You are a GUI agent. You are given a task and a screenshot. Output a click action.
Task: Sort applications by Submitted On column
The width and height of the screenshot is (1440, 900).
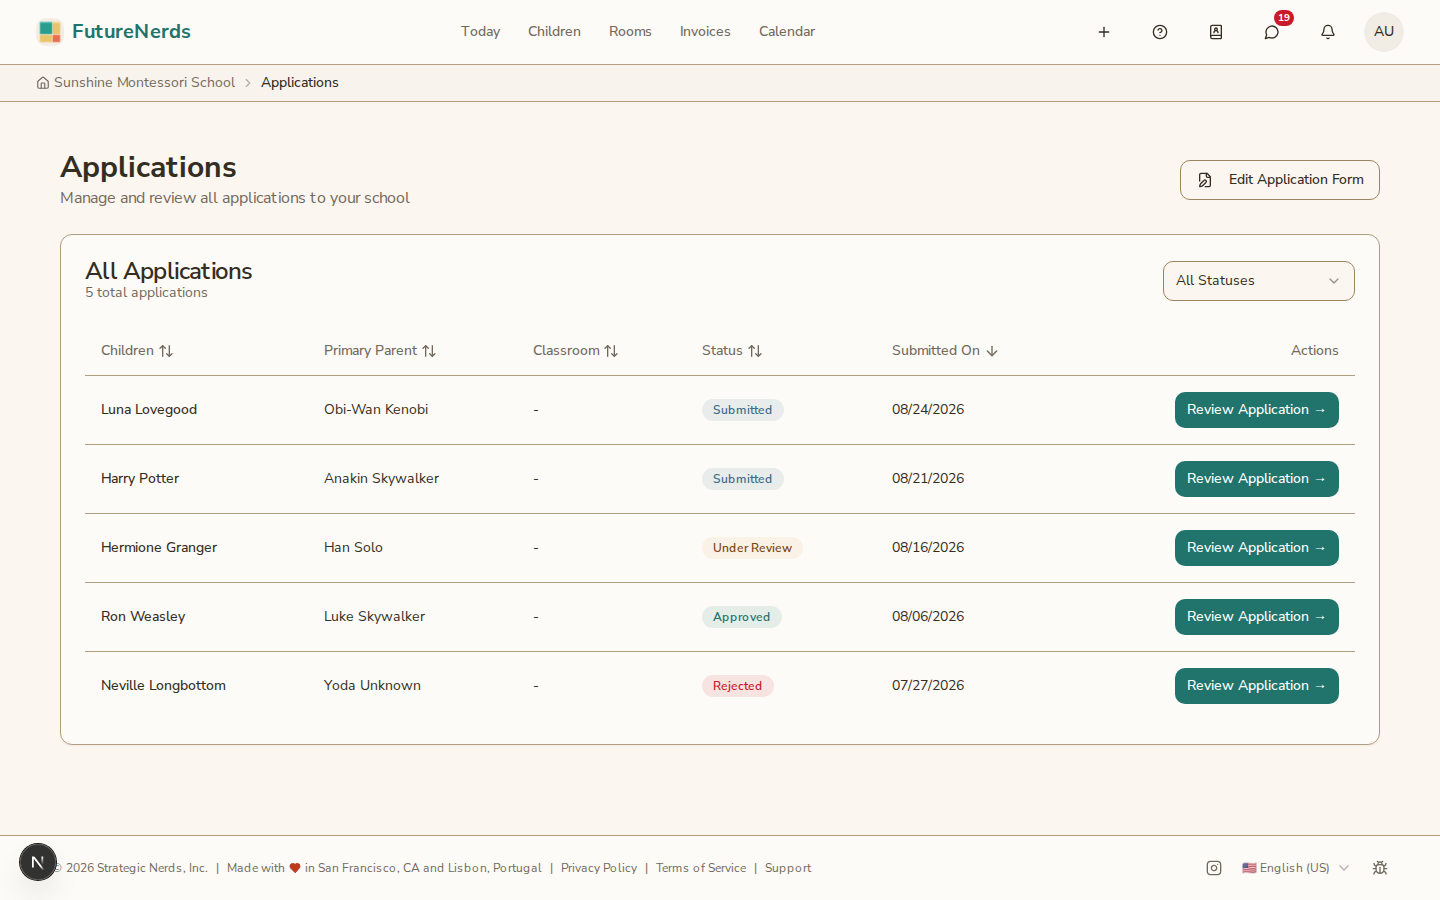(945, 351)
